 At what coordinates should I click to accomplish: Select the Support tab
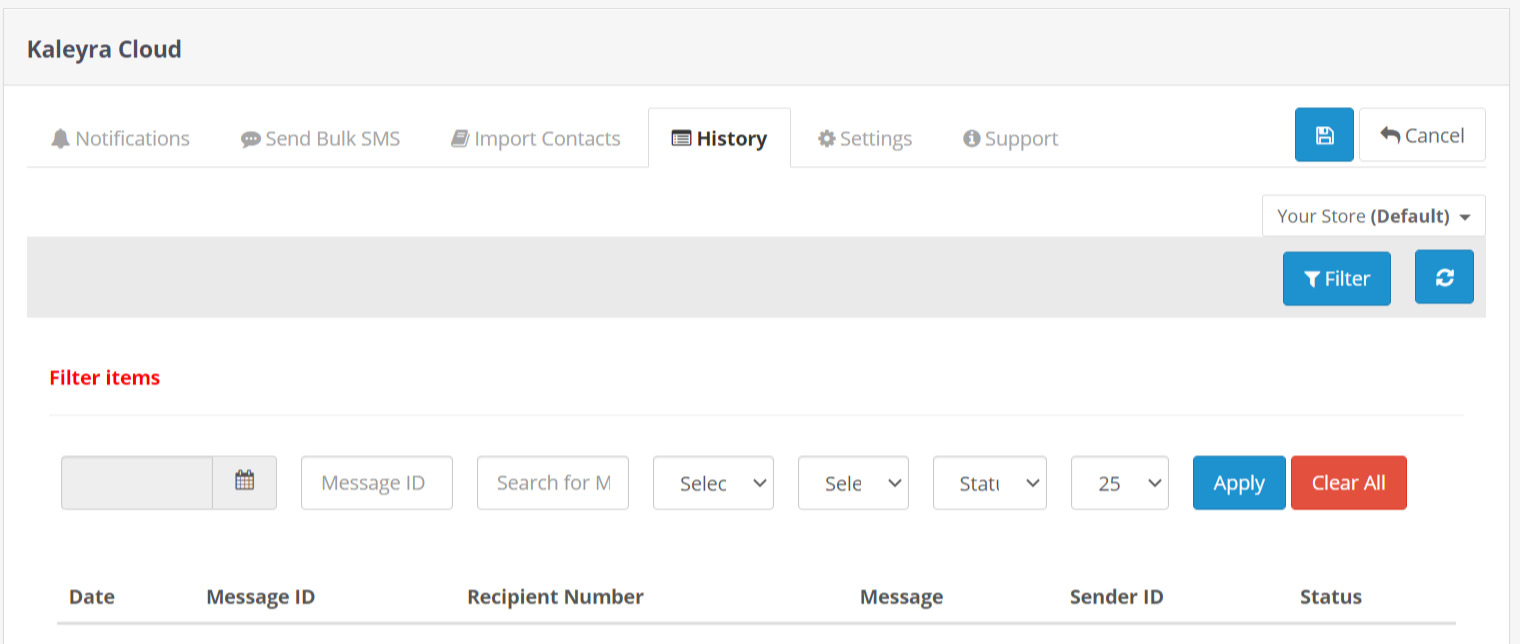(x=1010, y=138)
